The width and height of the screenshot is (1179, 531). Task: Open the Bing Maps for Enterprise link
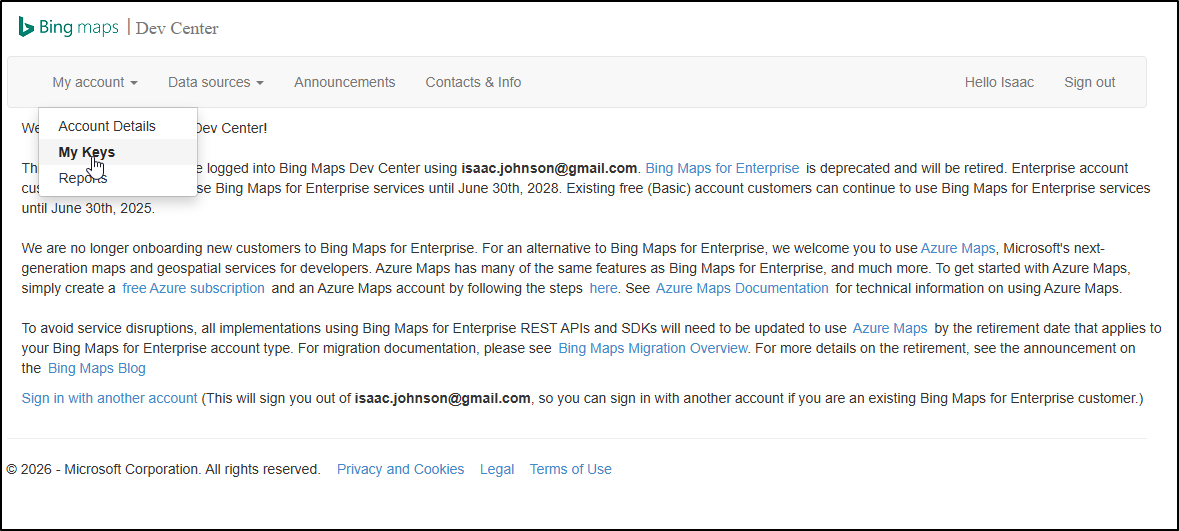pyautogui.click(x=722, y=168)
